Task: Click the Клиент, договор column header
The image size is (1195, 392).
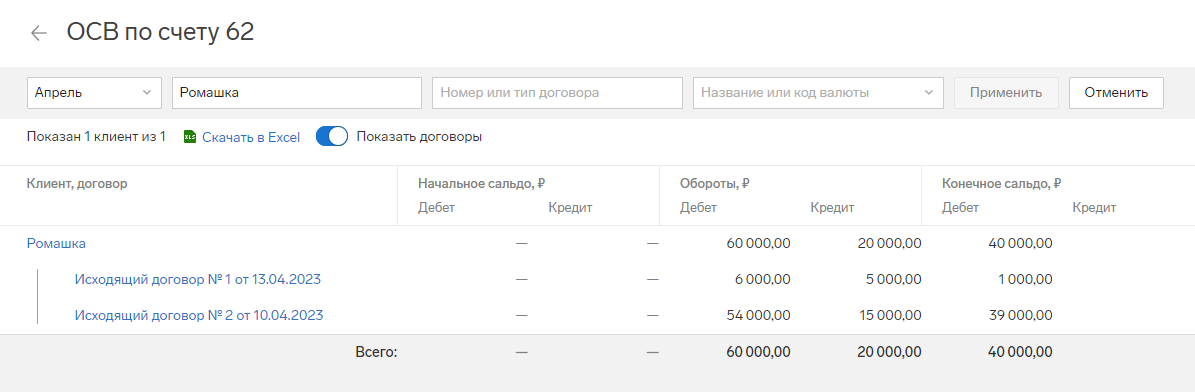Action: [x=77, y=184]
